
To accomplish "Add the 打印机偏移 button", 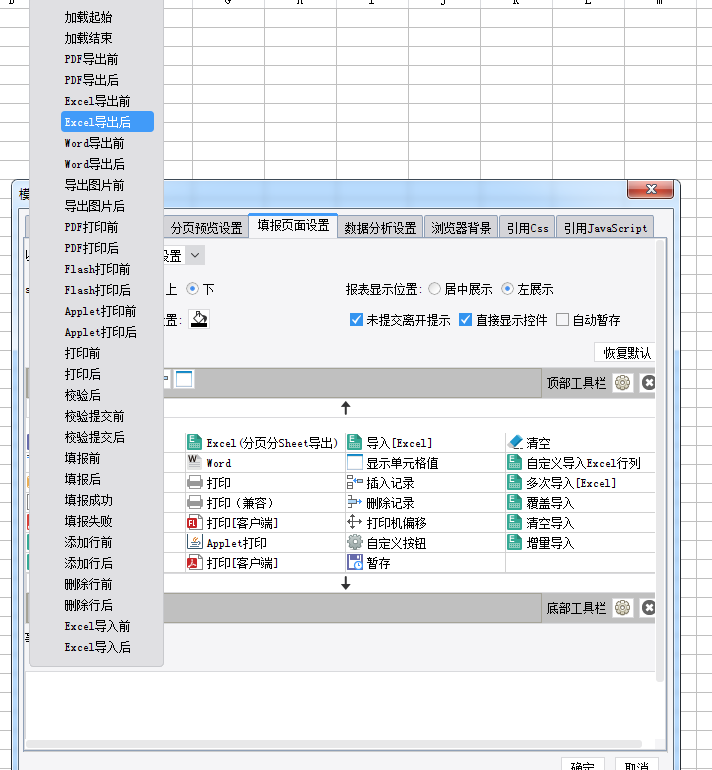I will (386, 522).
